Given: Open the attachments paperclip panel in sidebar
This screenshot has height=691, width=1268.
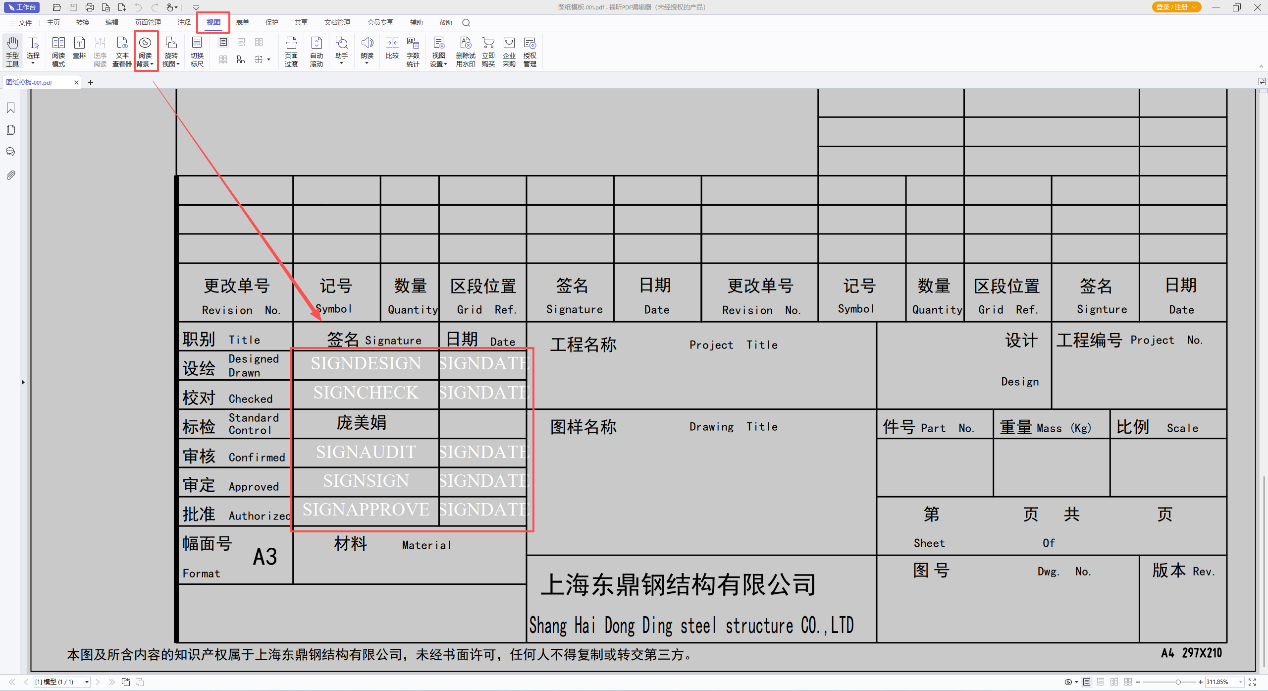Looking at the screenshot, I should (11, 174).
